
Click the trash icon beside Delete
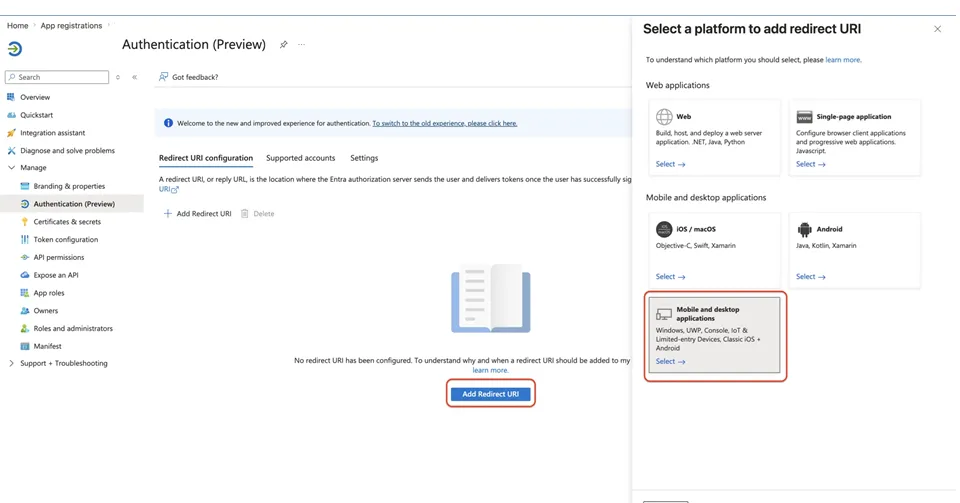click(244, 214)
